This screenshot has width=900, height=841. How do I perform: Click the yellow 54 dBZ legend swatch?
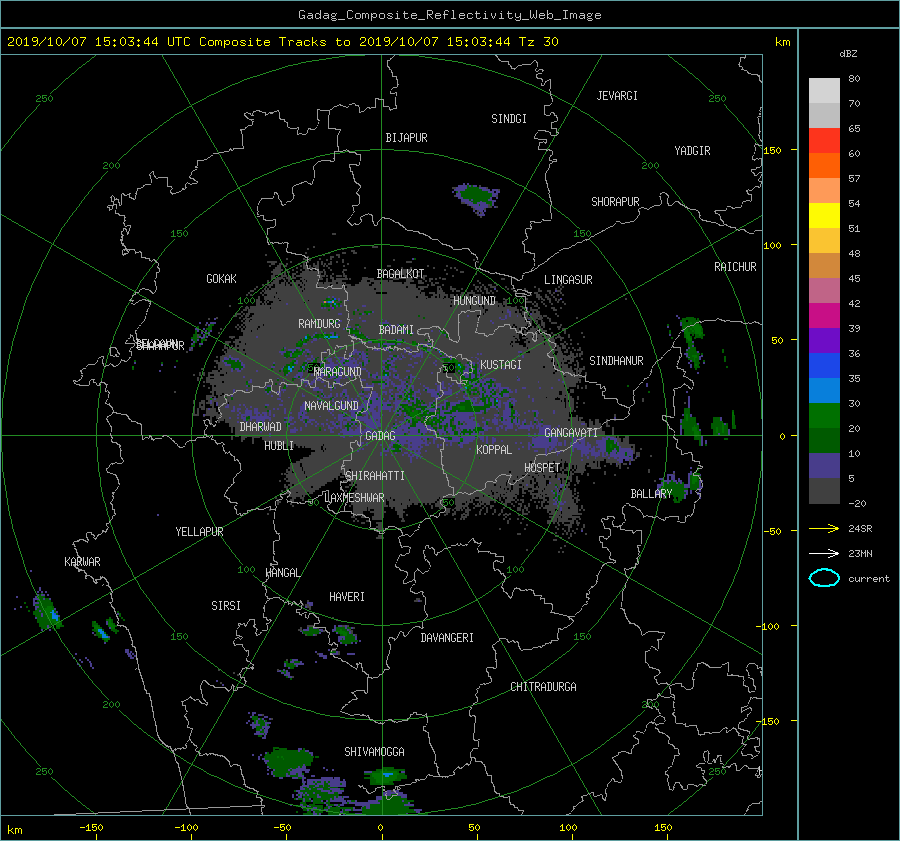click(x=824, y=215)
